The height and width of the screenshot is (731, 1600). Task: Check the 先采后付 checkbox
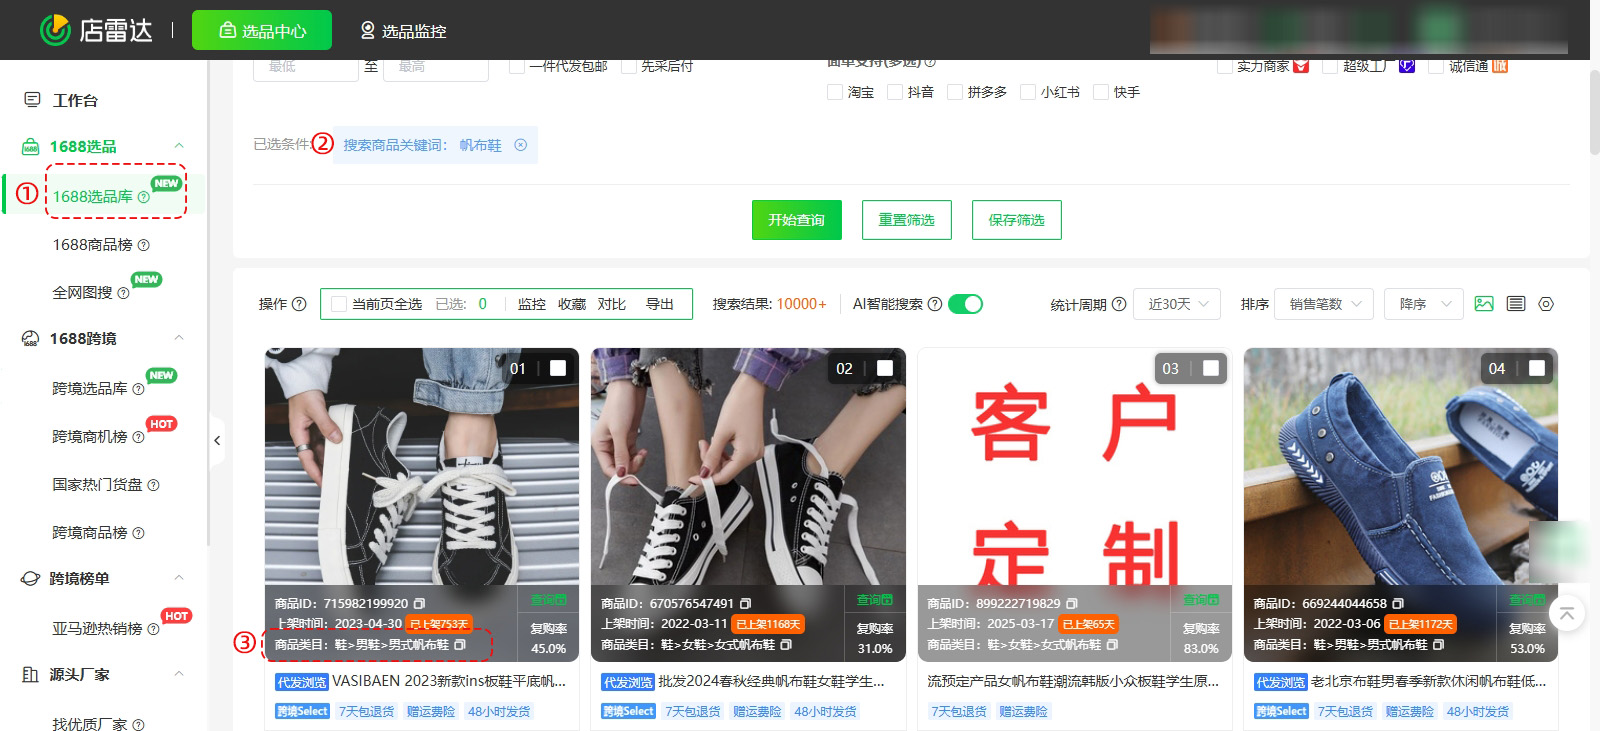click(629, 66)
